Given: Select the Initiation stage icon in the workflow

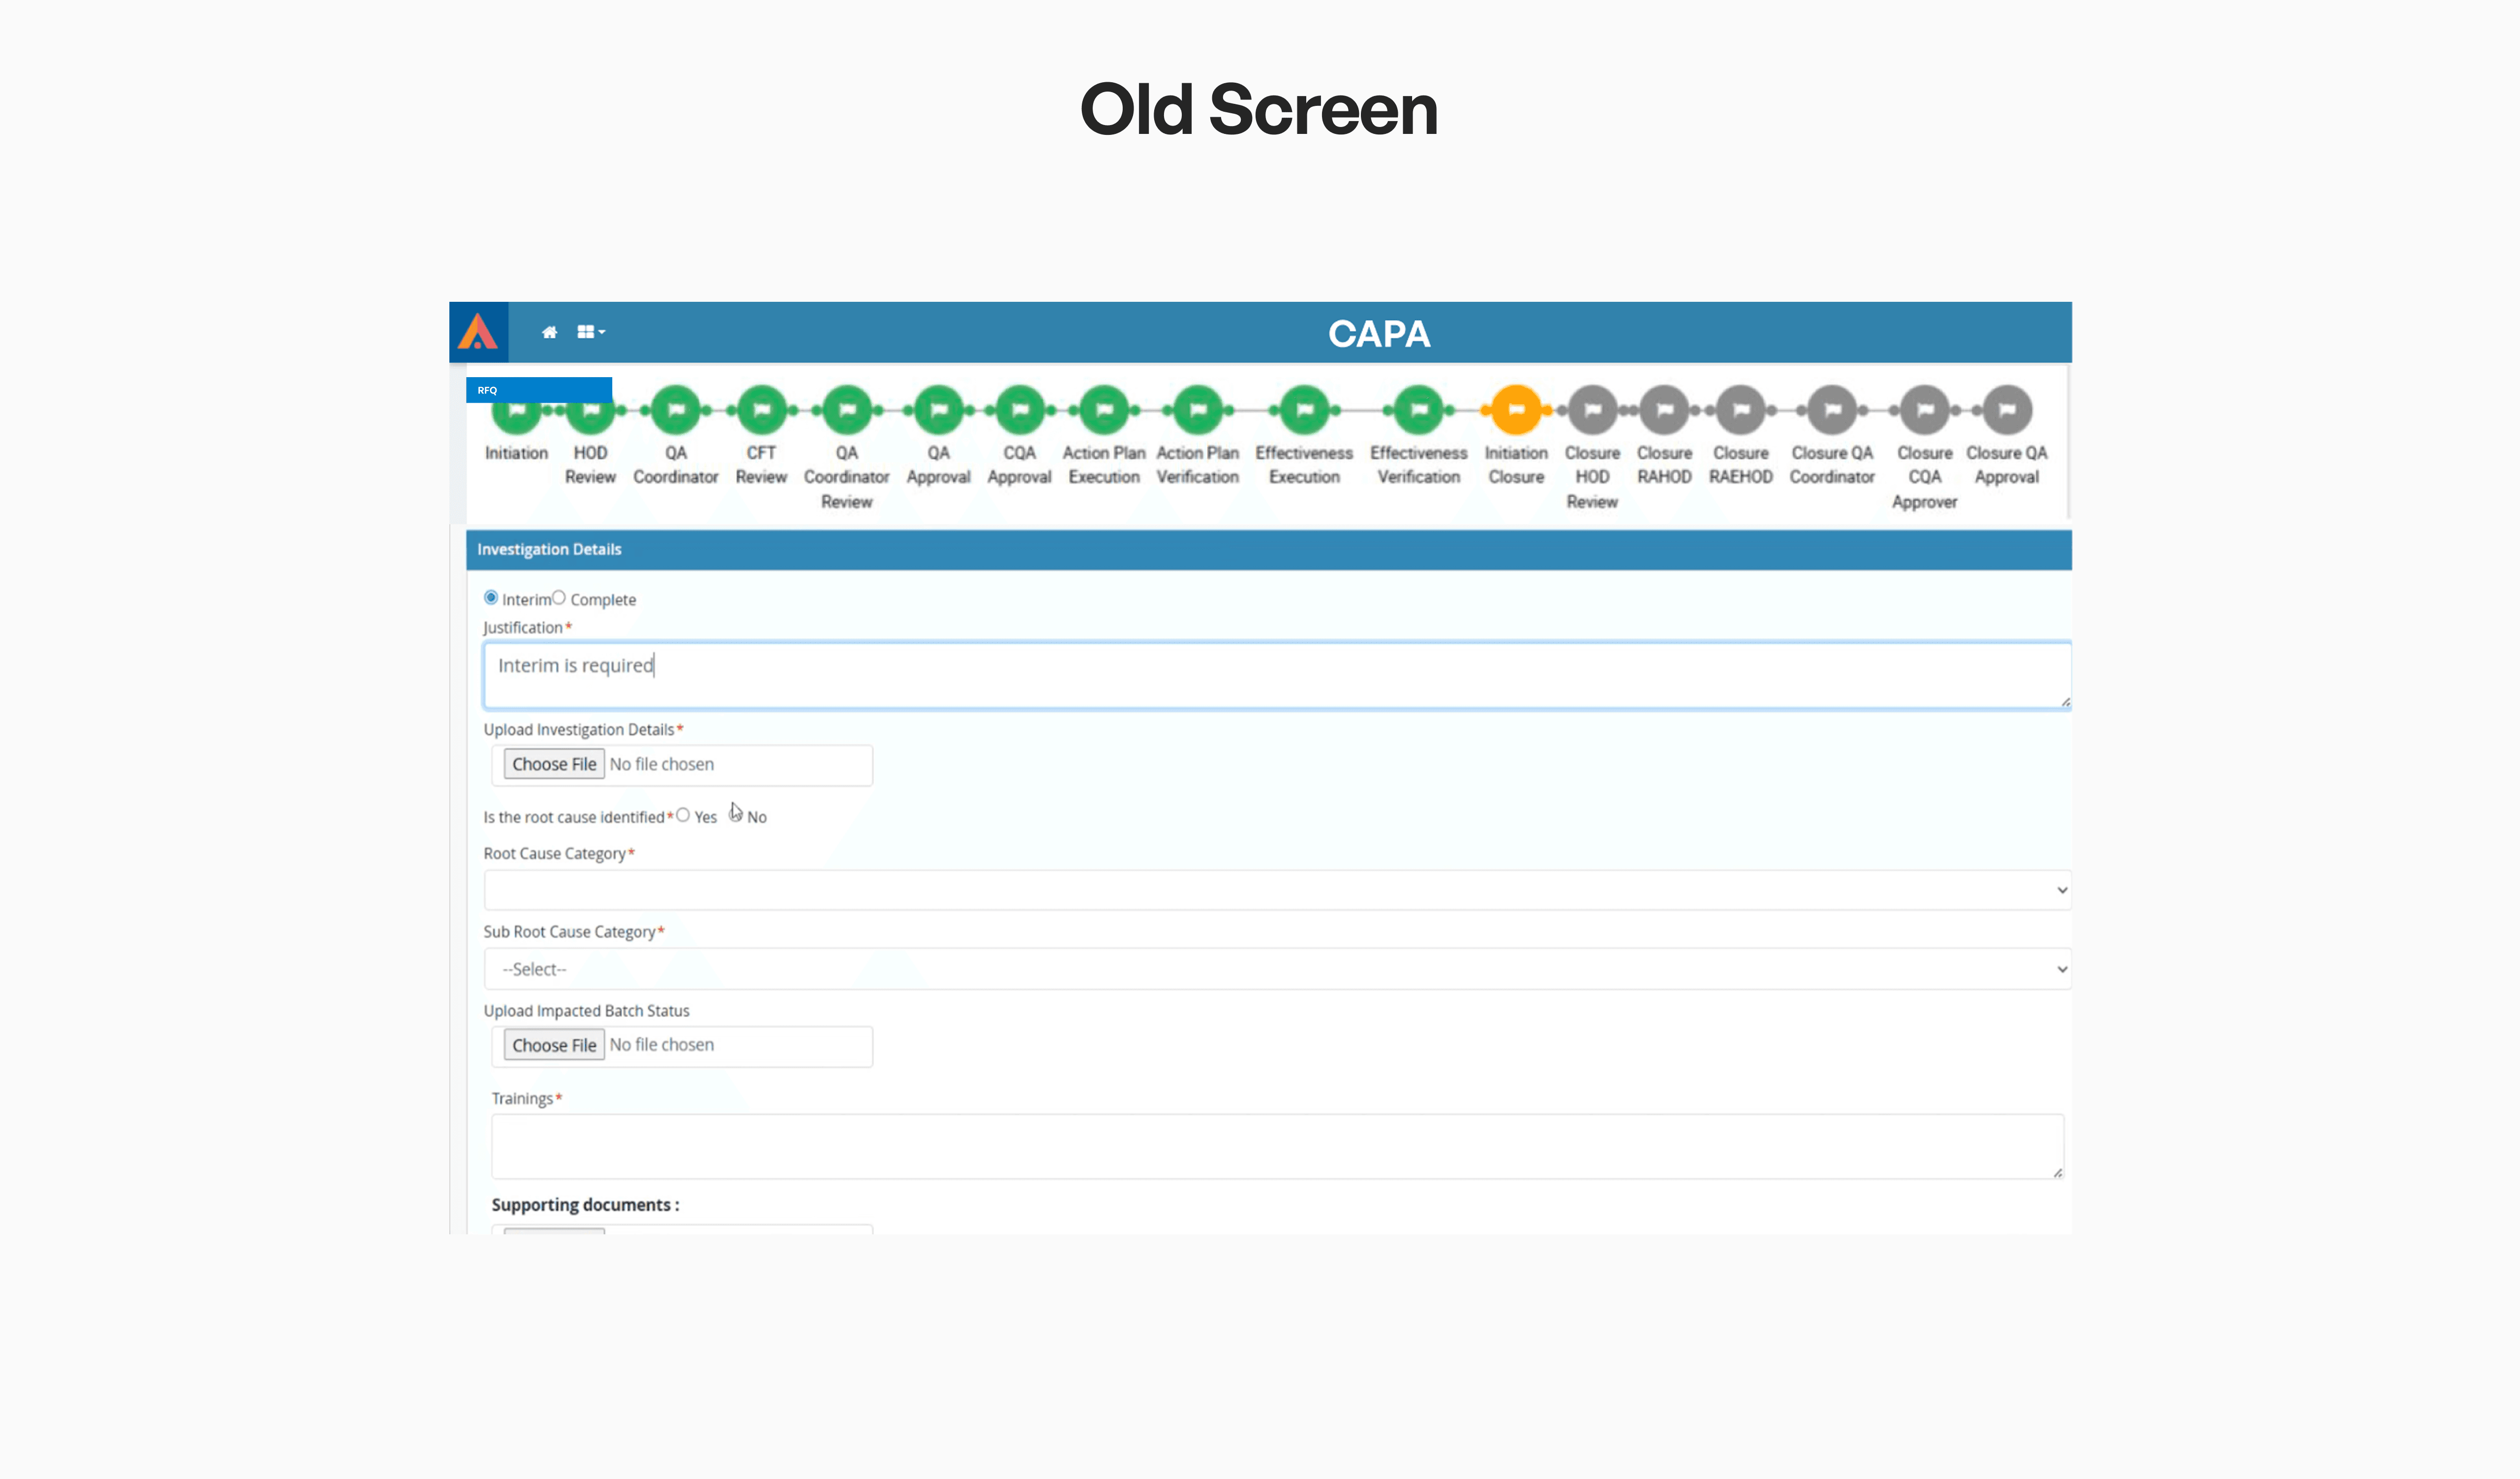Looking at the screenshot, I should 516,409.
